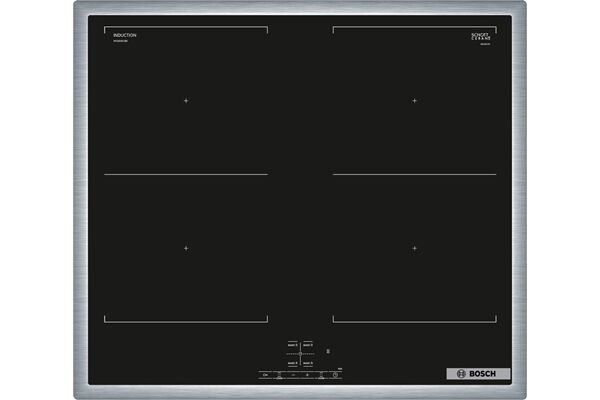This screenshot has height=400, width=600.
Task: Select the bottom-left zone indicator in the selector
Action: [x=292, y=363]
